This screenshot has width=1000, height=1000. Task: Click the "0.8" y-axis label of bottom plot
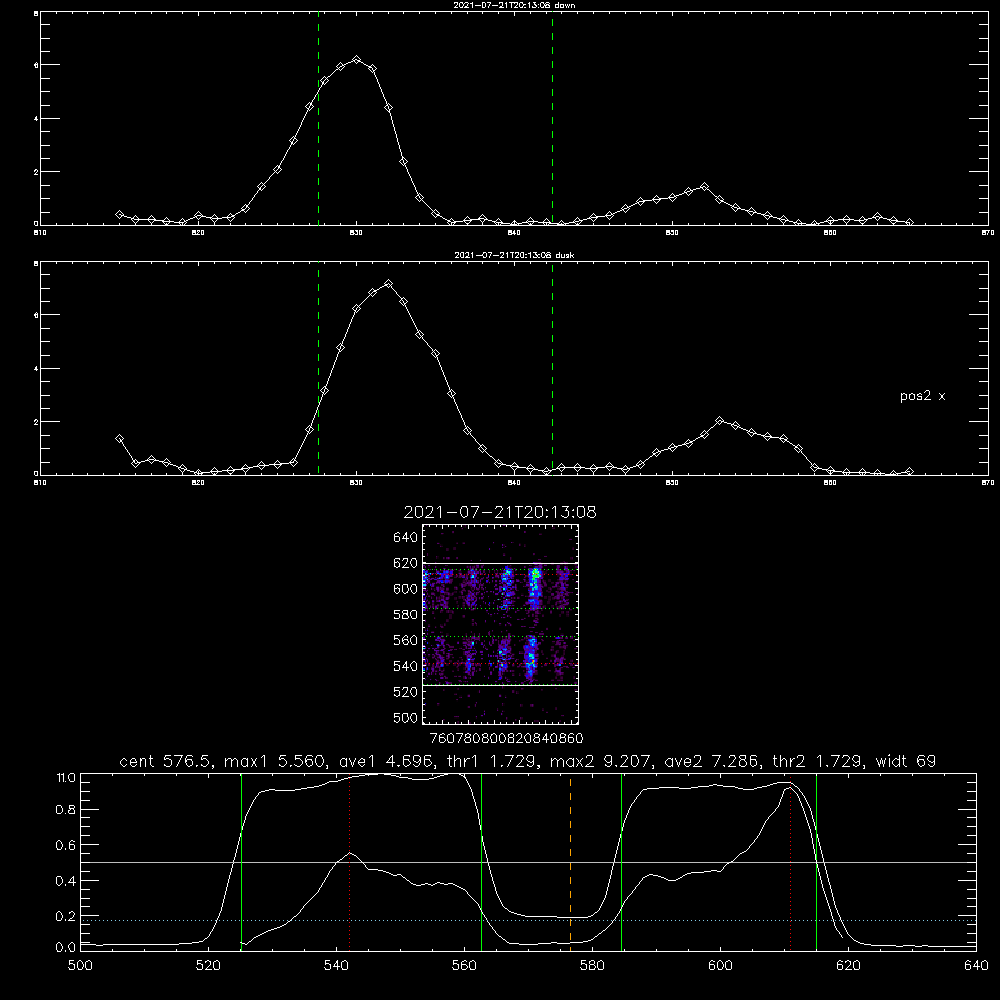coord(66,810)
